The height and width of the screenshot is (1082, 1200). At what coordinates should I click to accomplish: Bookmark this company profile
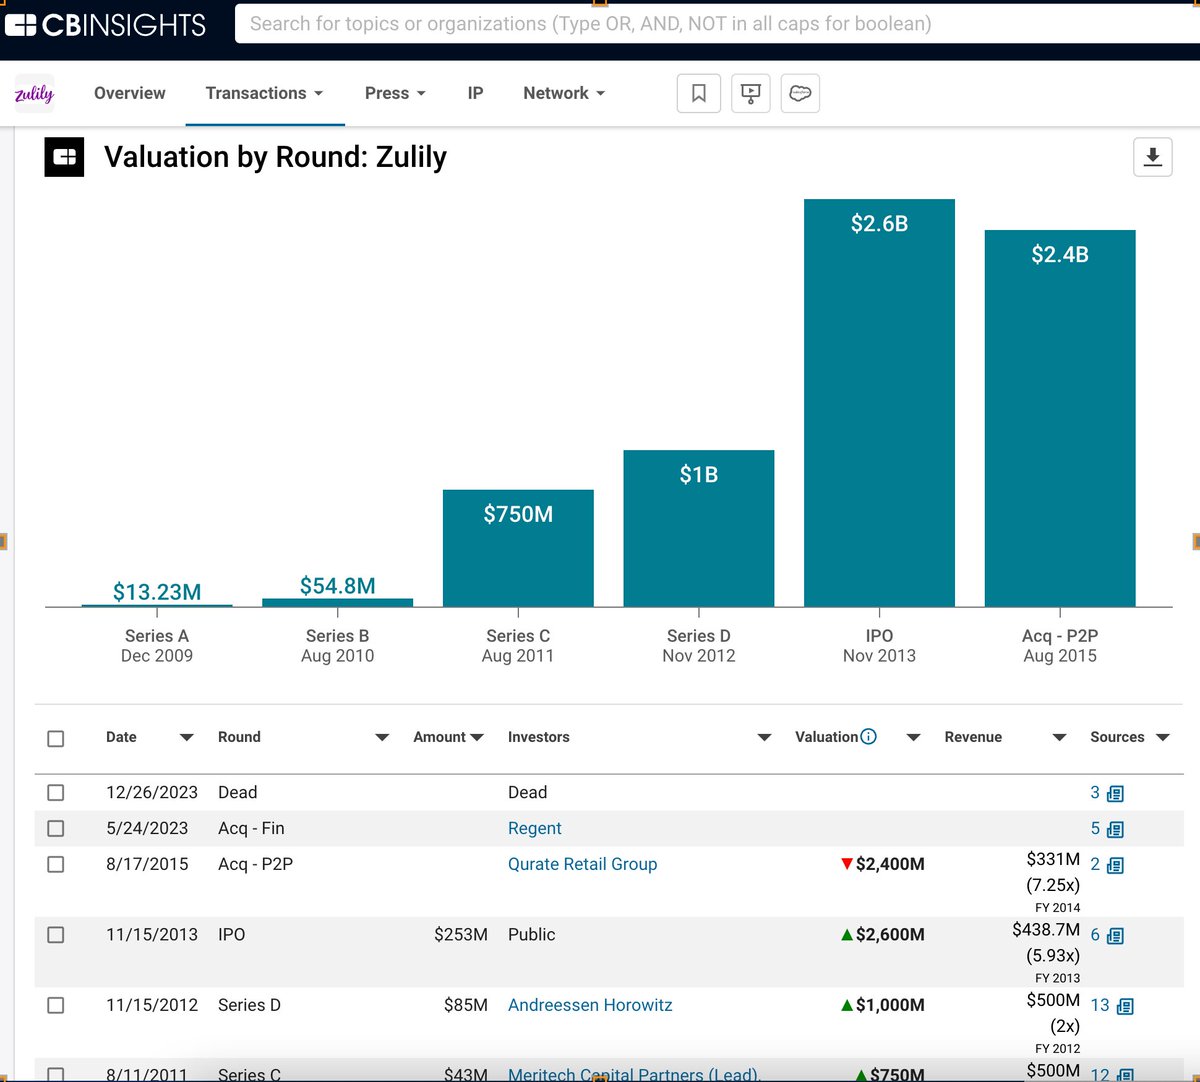point(699,93)
